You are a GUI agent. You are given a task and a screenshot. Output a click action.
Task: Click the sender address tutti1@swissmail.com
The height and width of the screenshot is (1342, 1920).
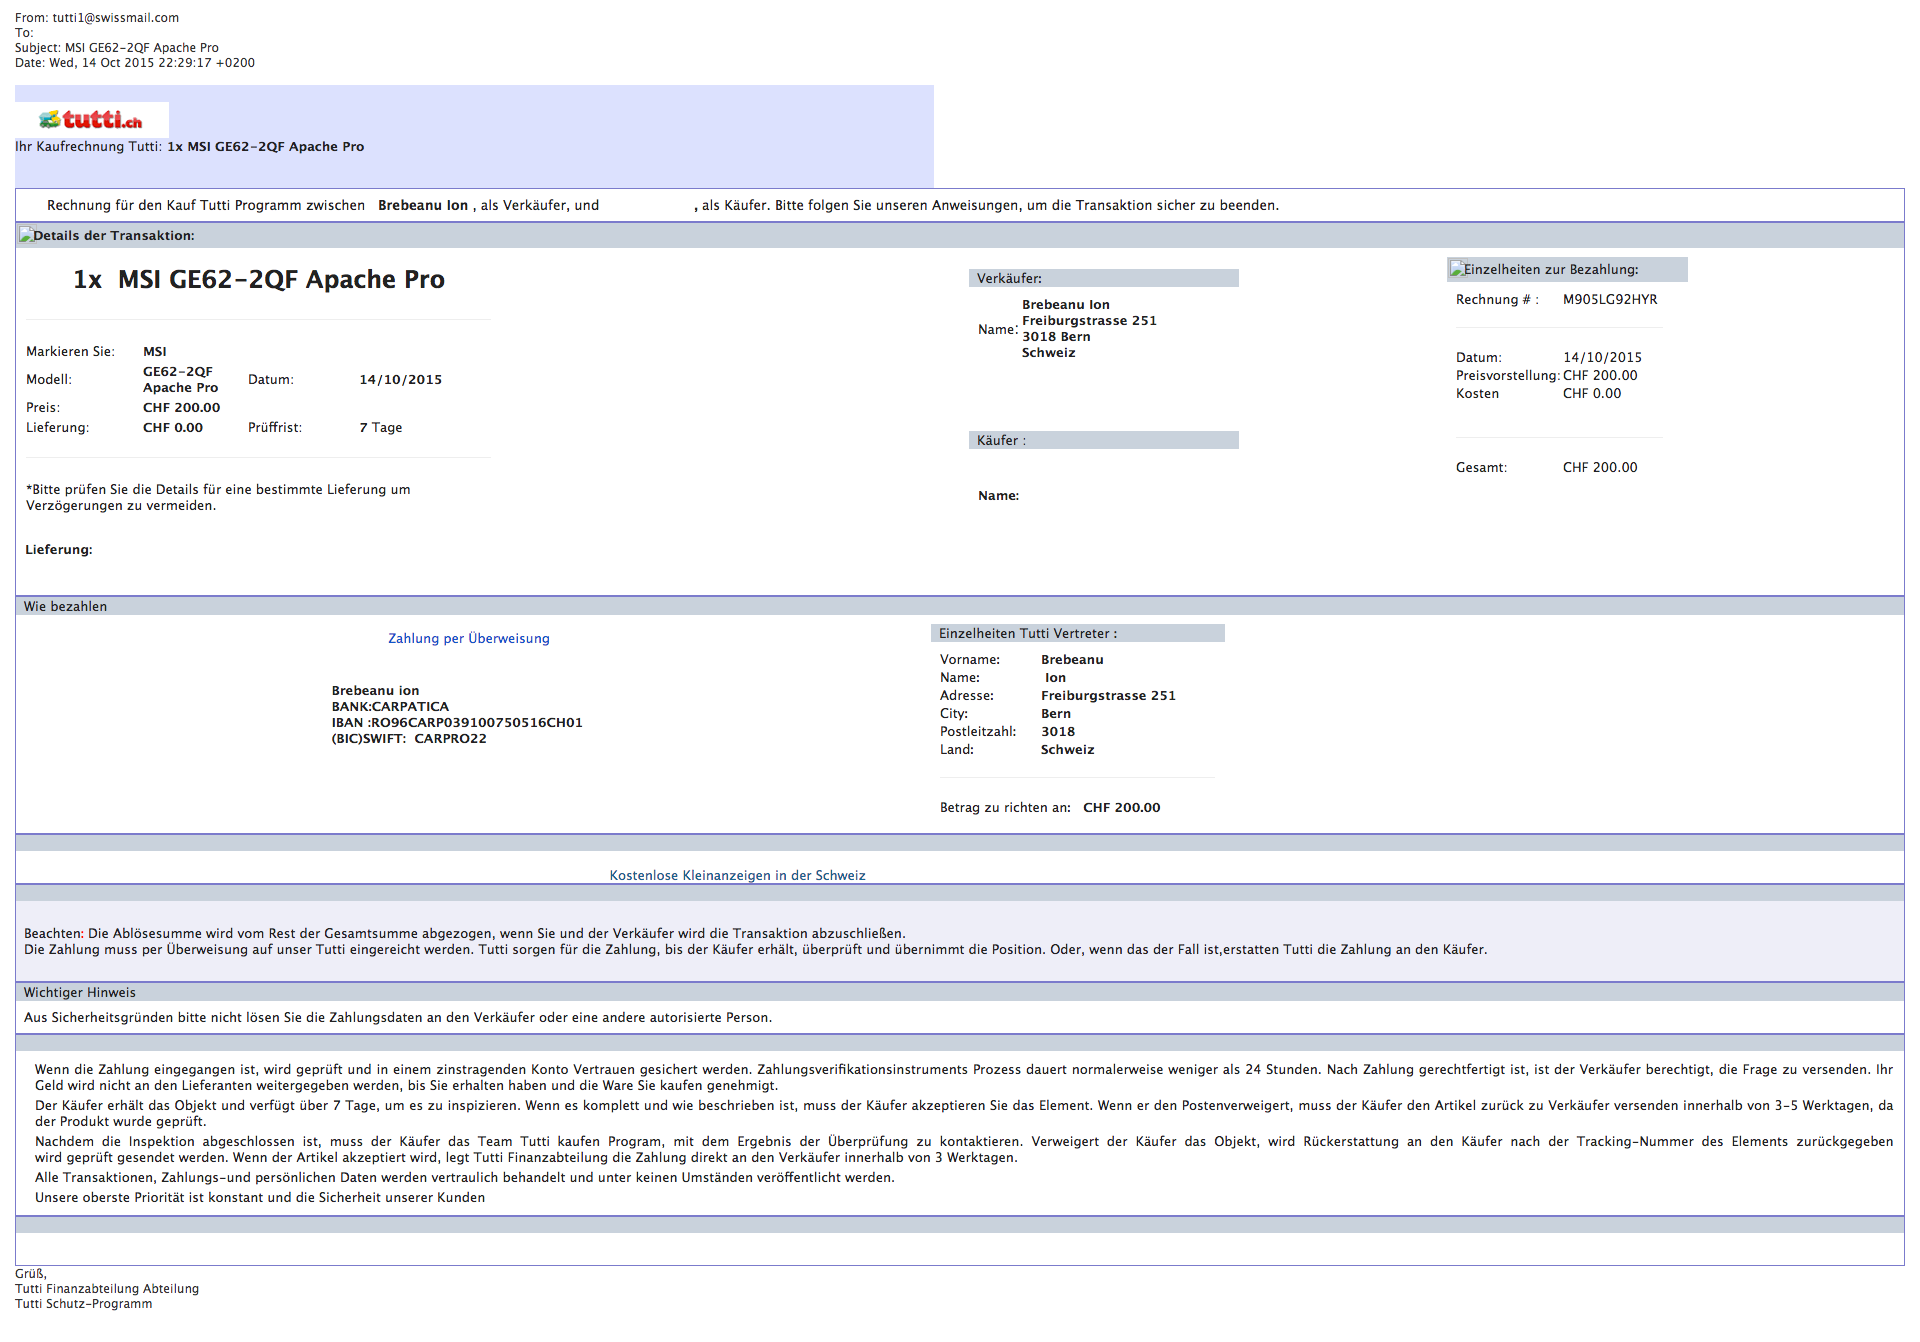[x=115, y=18]
